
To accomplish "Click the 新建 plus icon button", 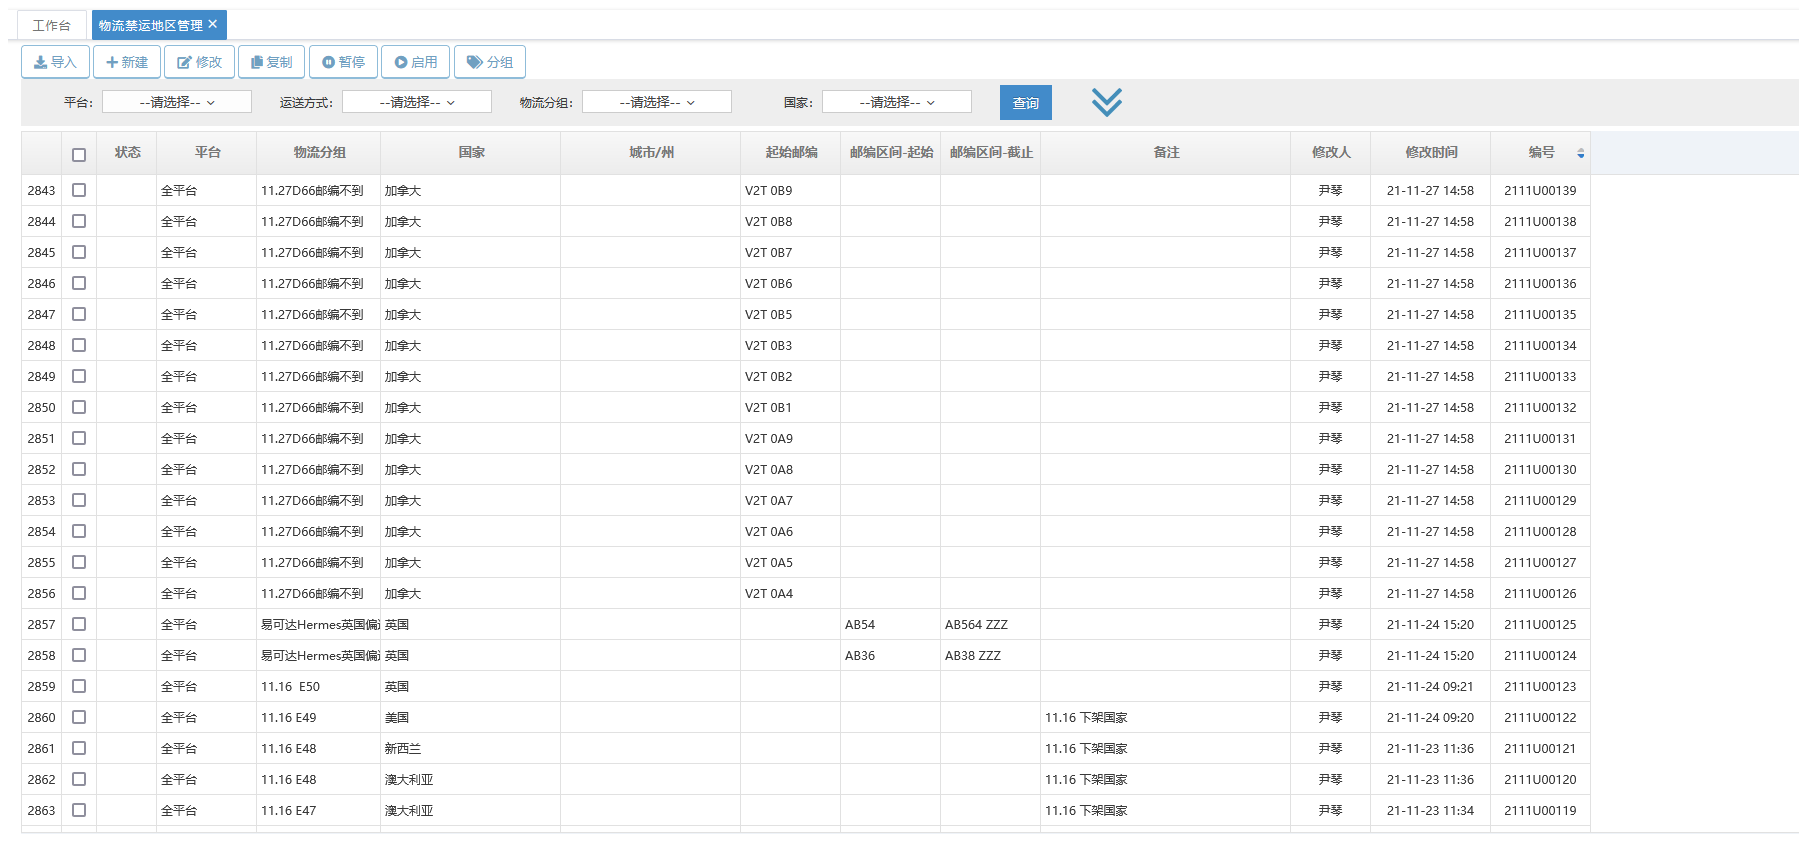I will click(127, 62).
